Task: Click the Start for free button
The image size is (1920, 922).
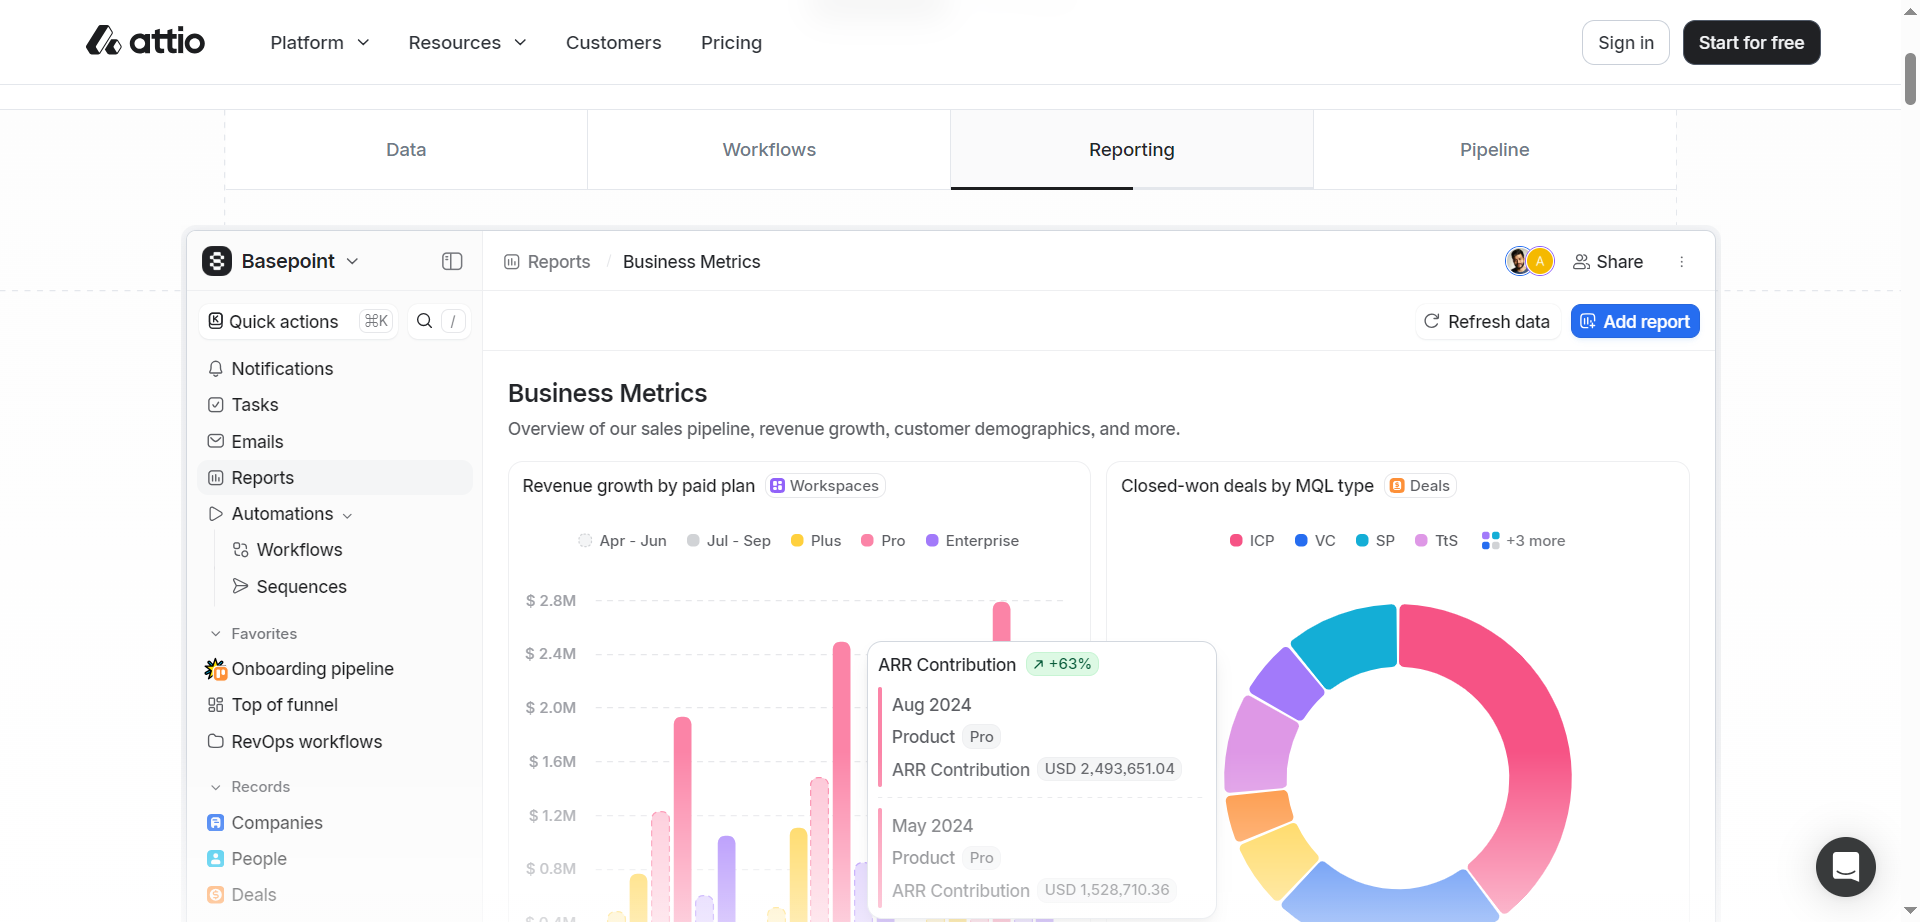Action: coord(1752,42)
